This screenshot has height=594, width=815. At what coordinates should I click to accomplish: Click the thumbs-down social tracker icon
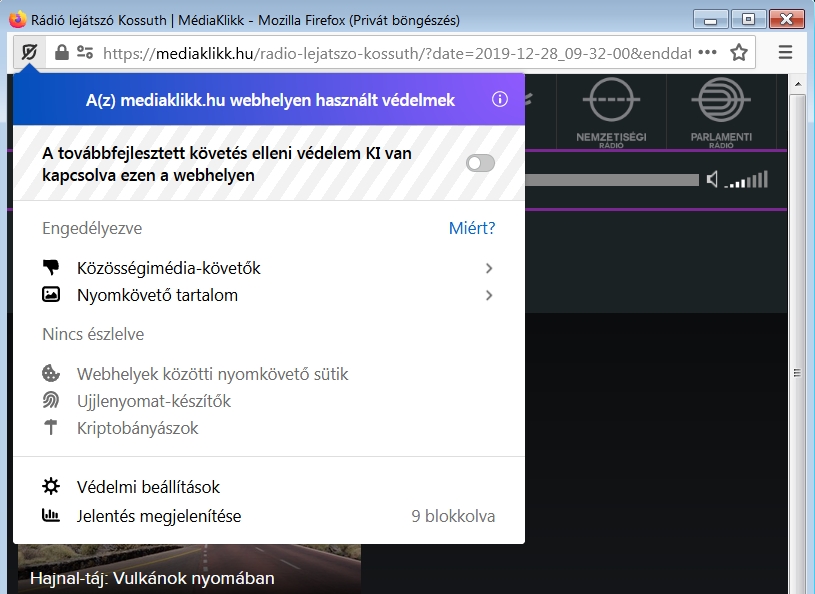[51, 268]
